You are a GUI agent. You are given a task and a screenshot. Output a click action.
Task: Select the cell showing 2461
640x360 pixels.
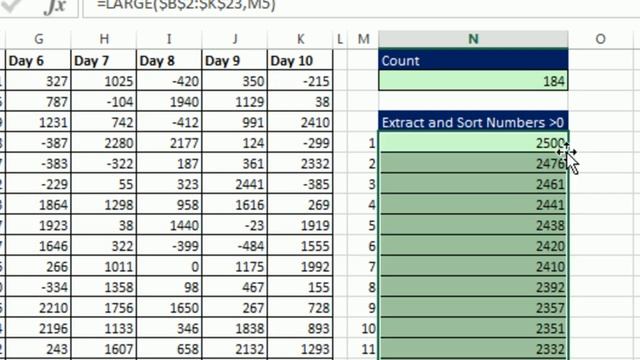(473, 184)
